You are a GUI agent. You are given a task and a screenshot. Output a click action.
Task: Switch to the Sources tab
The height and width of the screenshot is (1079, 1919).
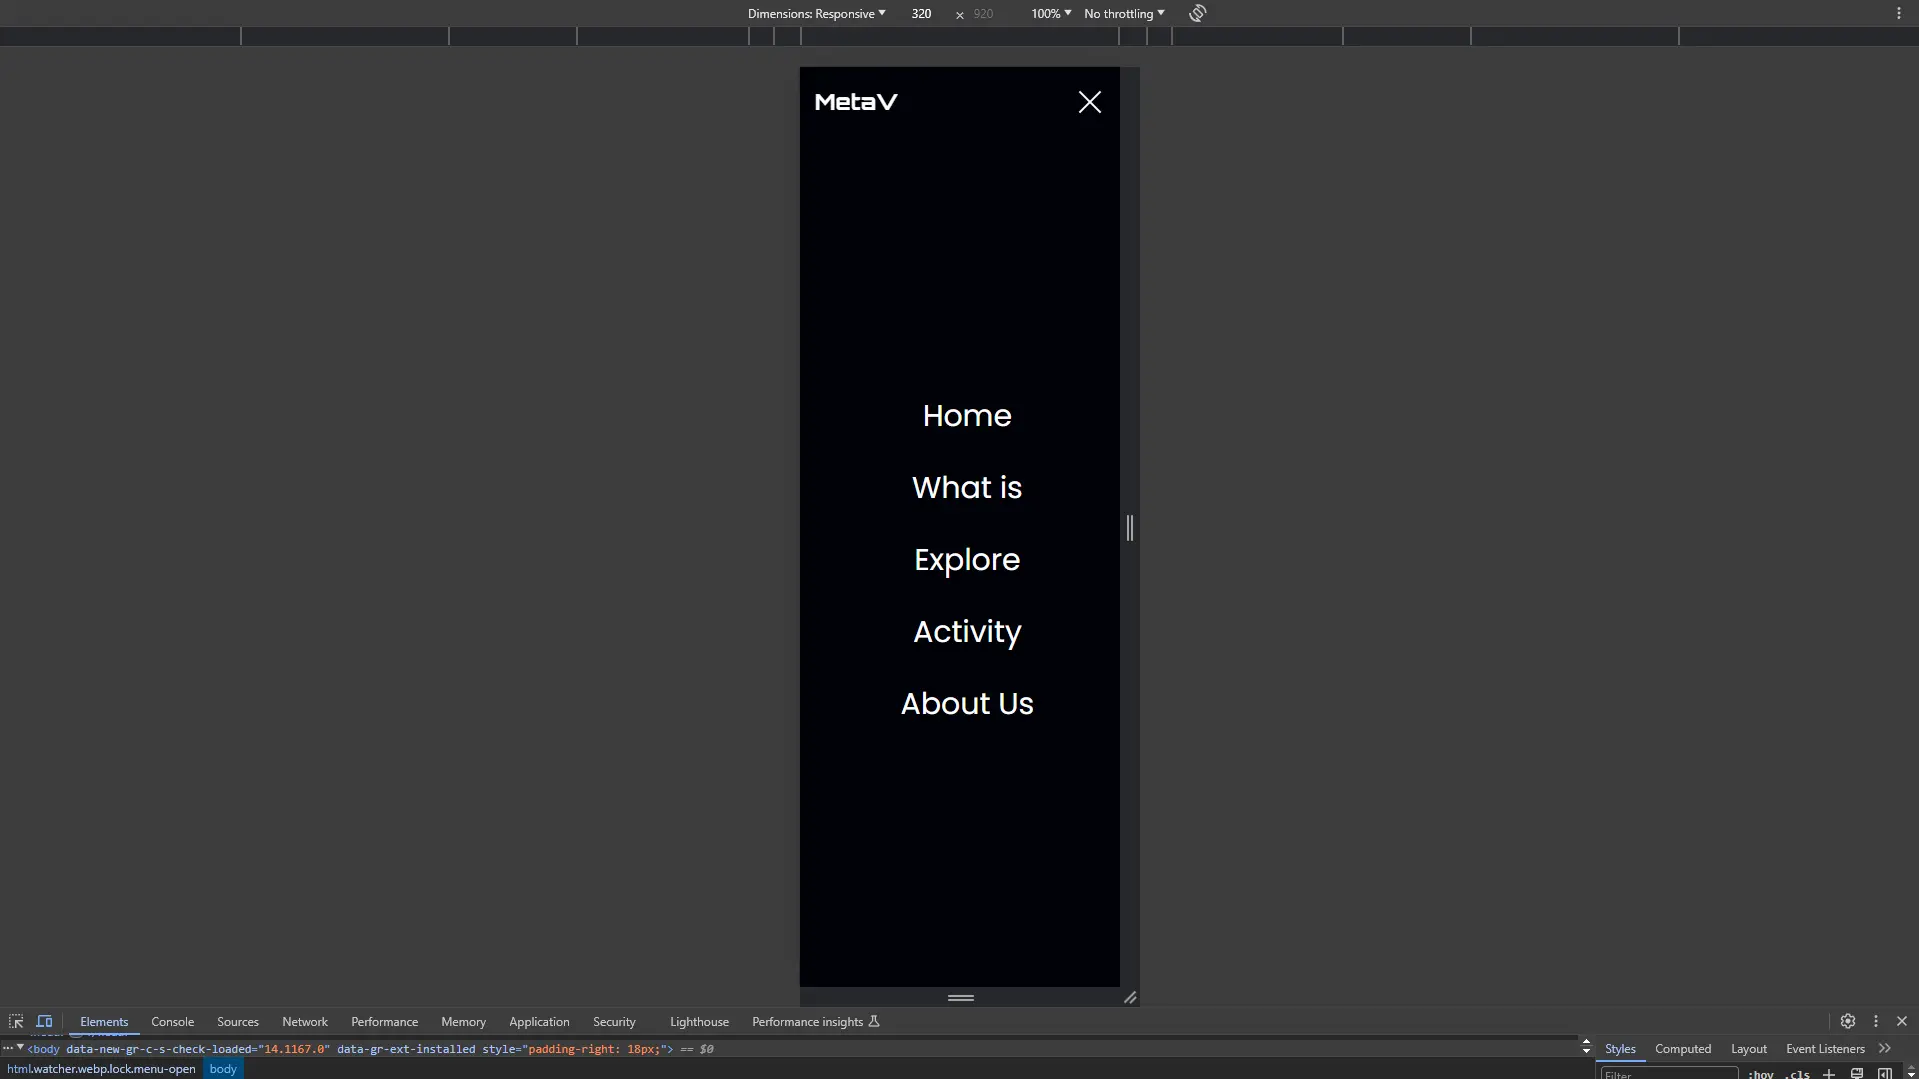pyautogui.click(x=238, y=1022)
